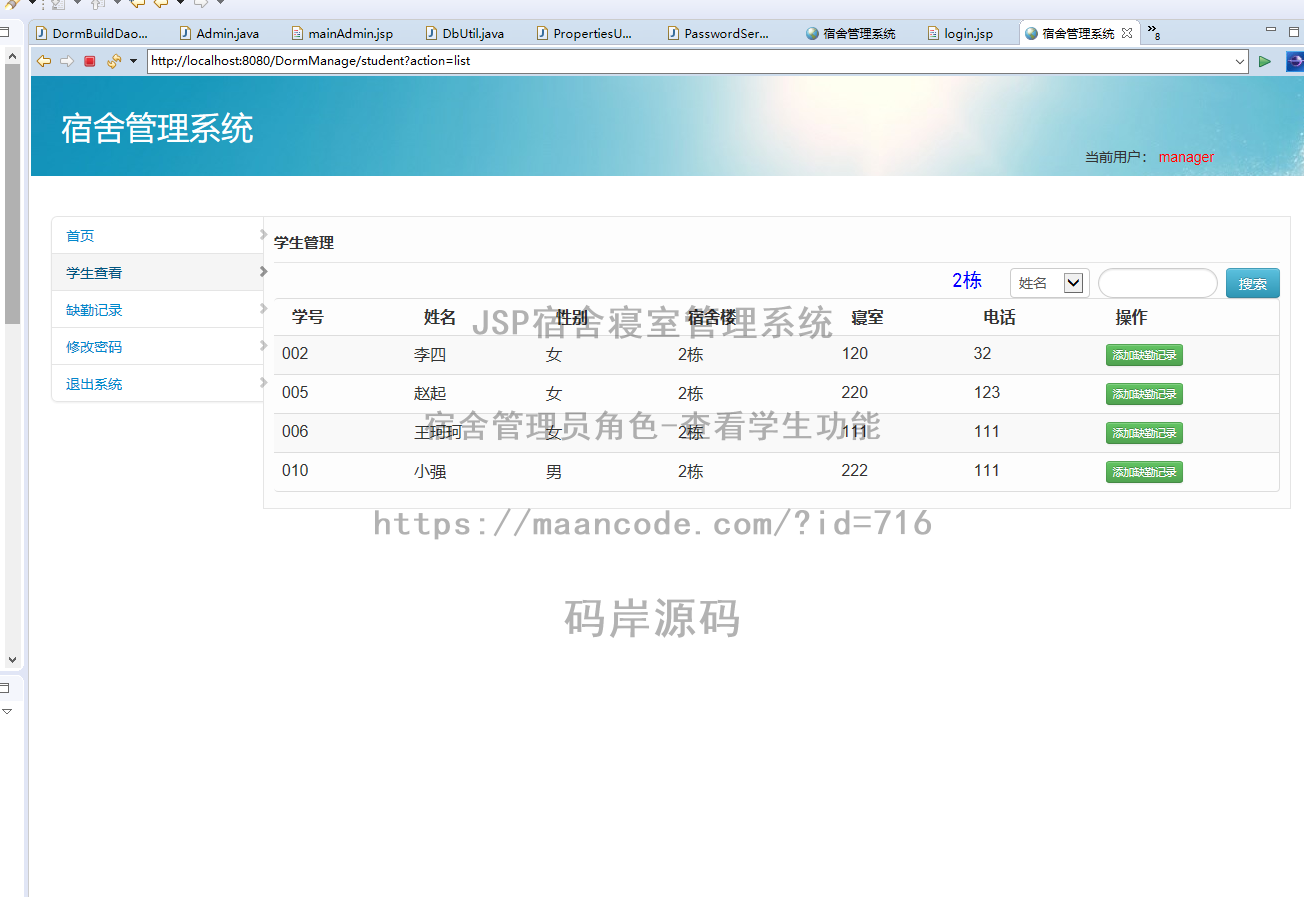Image resolution: width=1304 pixels, height=897 pixels.
Task: Click the green Go to URL arrow
Action: (x=1265, y=61)
